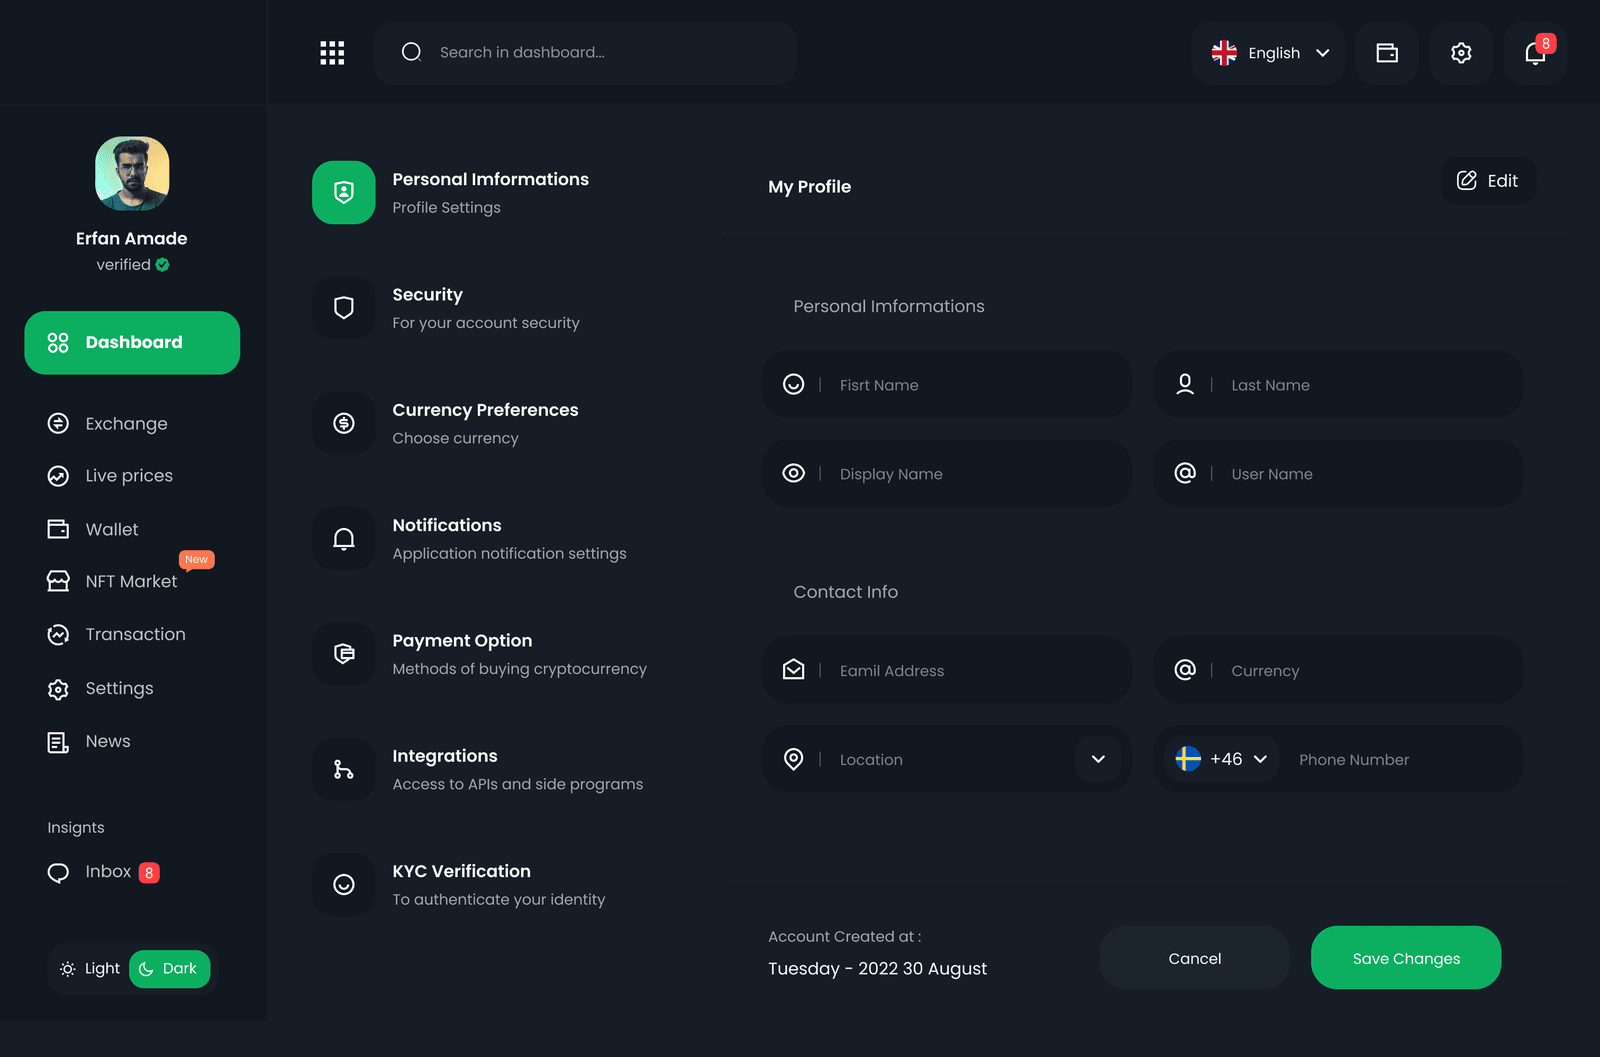Click the Wallet sidebar icon

(58, 529)
